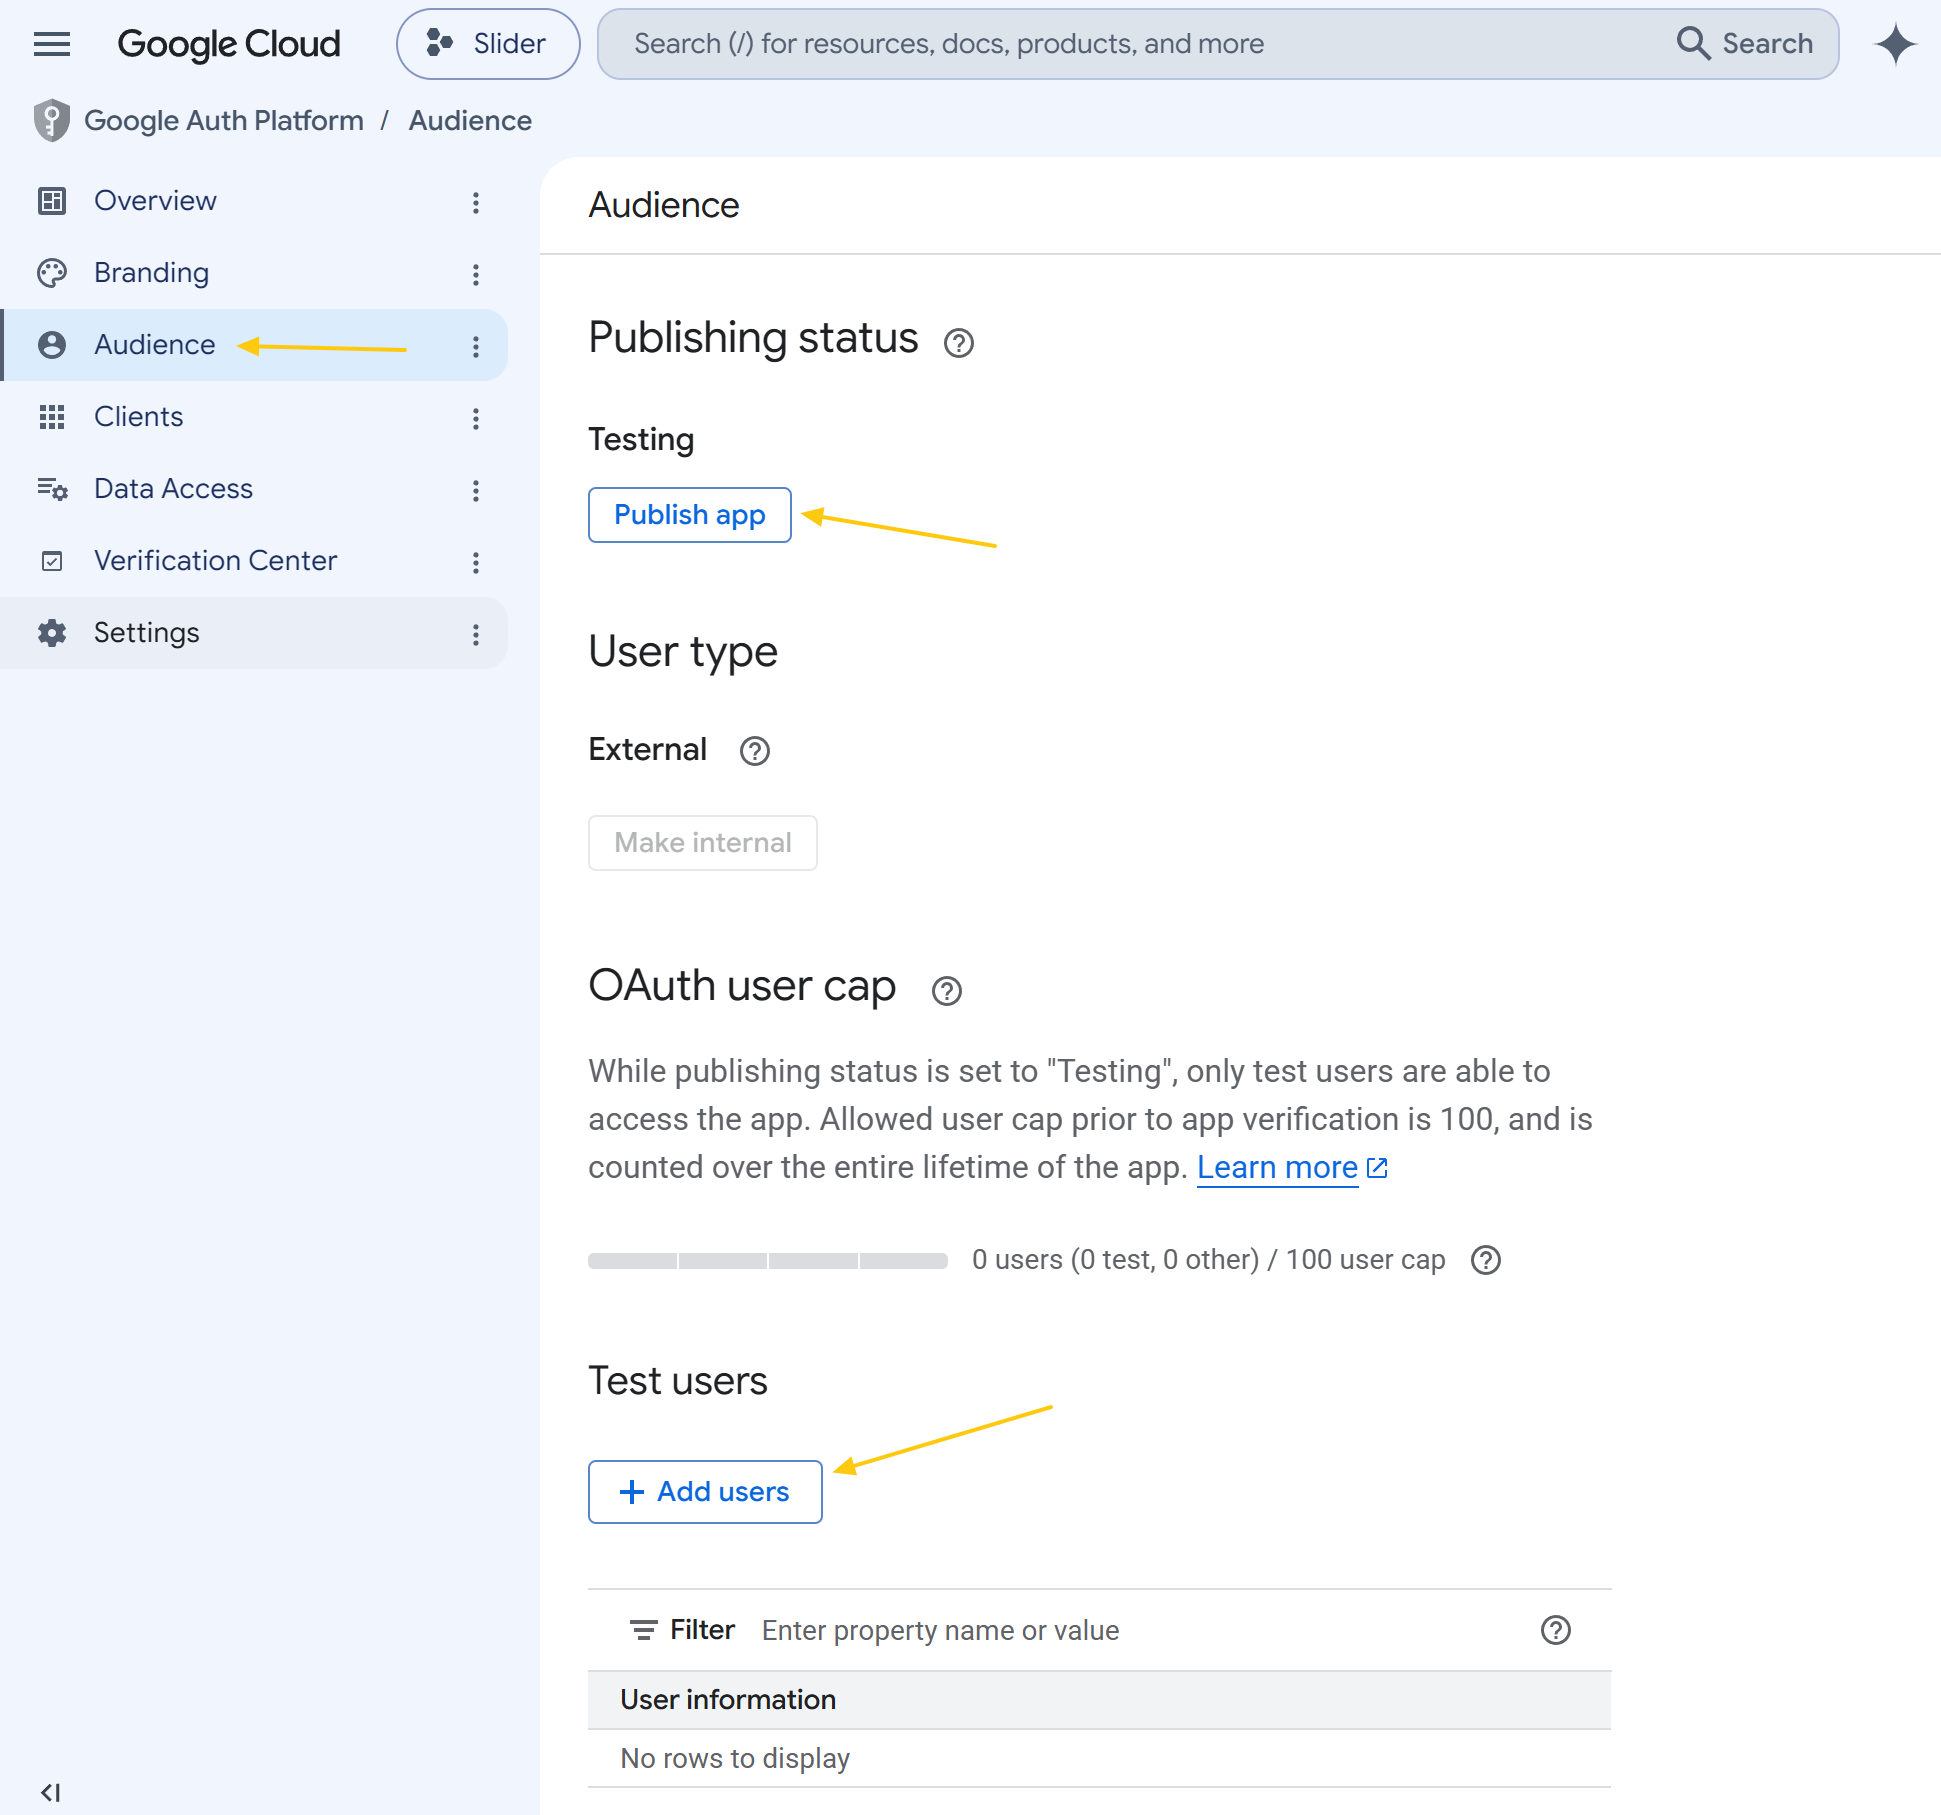
Task: Click the filter help icon in table header
Action: [x=1556, y=1630]
